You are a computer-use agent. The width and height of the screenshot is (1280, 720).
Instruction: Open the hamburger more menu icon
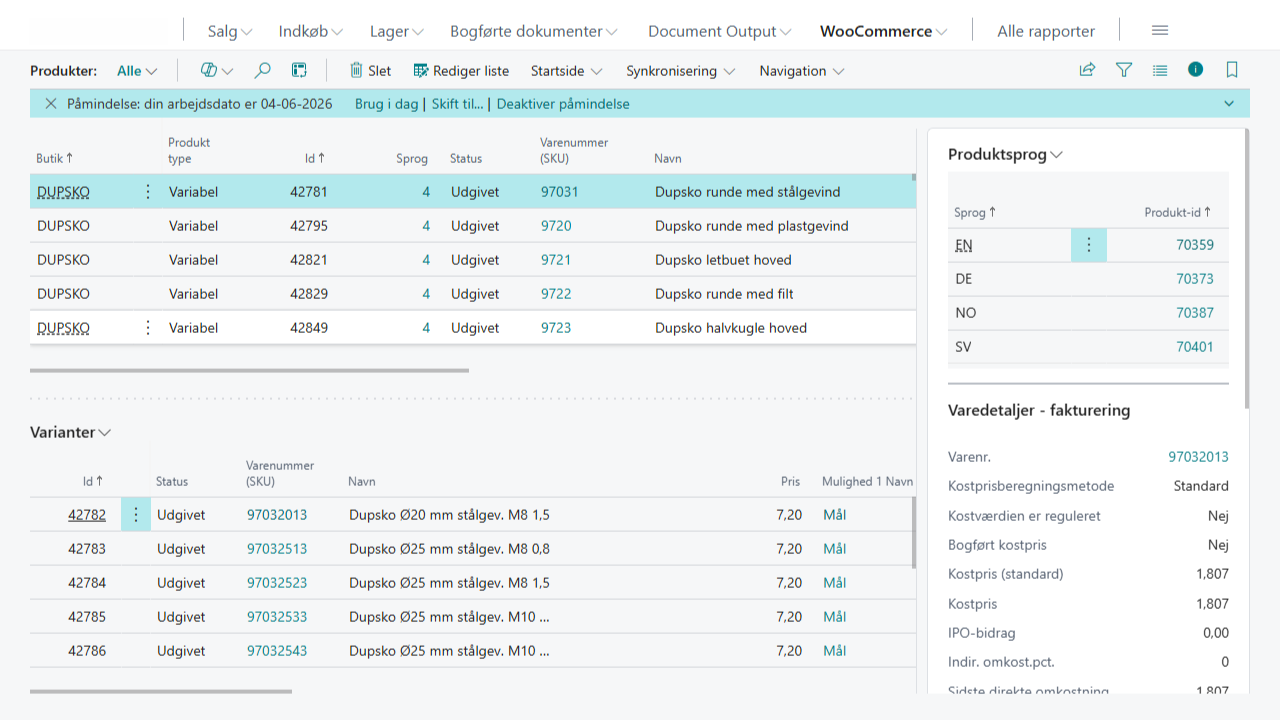[1160, 31]
